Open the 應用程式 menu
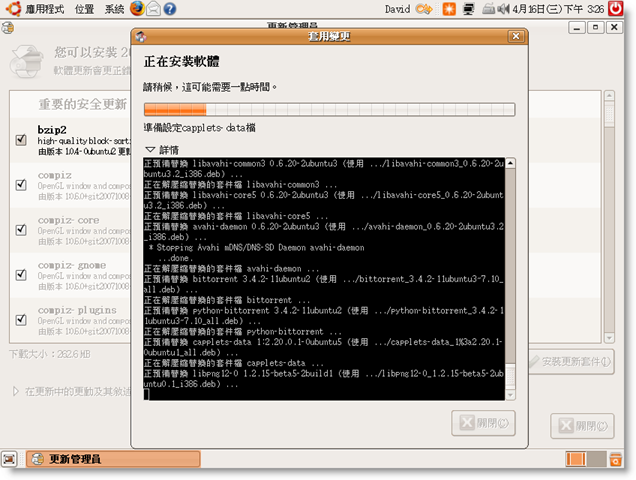The image size is (636, 480). coord(37,9)
